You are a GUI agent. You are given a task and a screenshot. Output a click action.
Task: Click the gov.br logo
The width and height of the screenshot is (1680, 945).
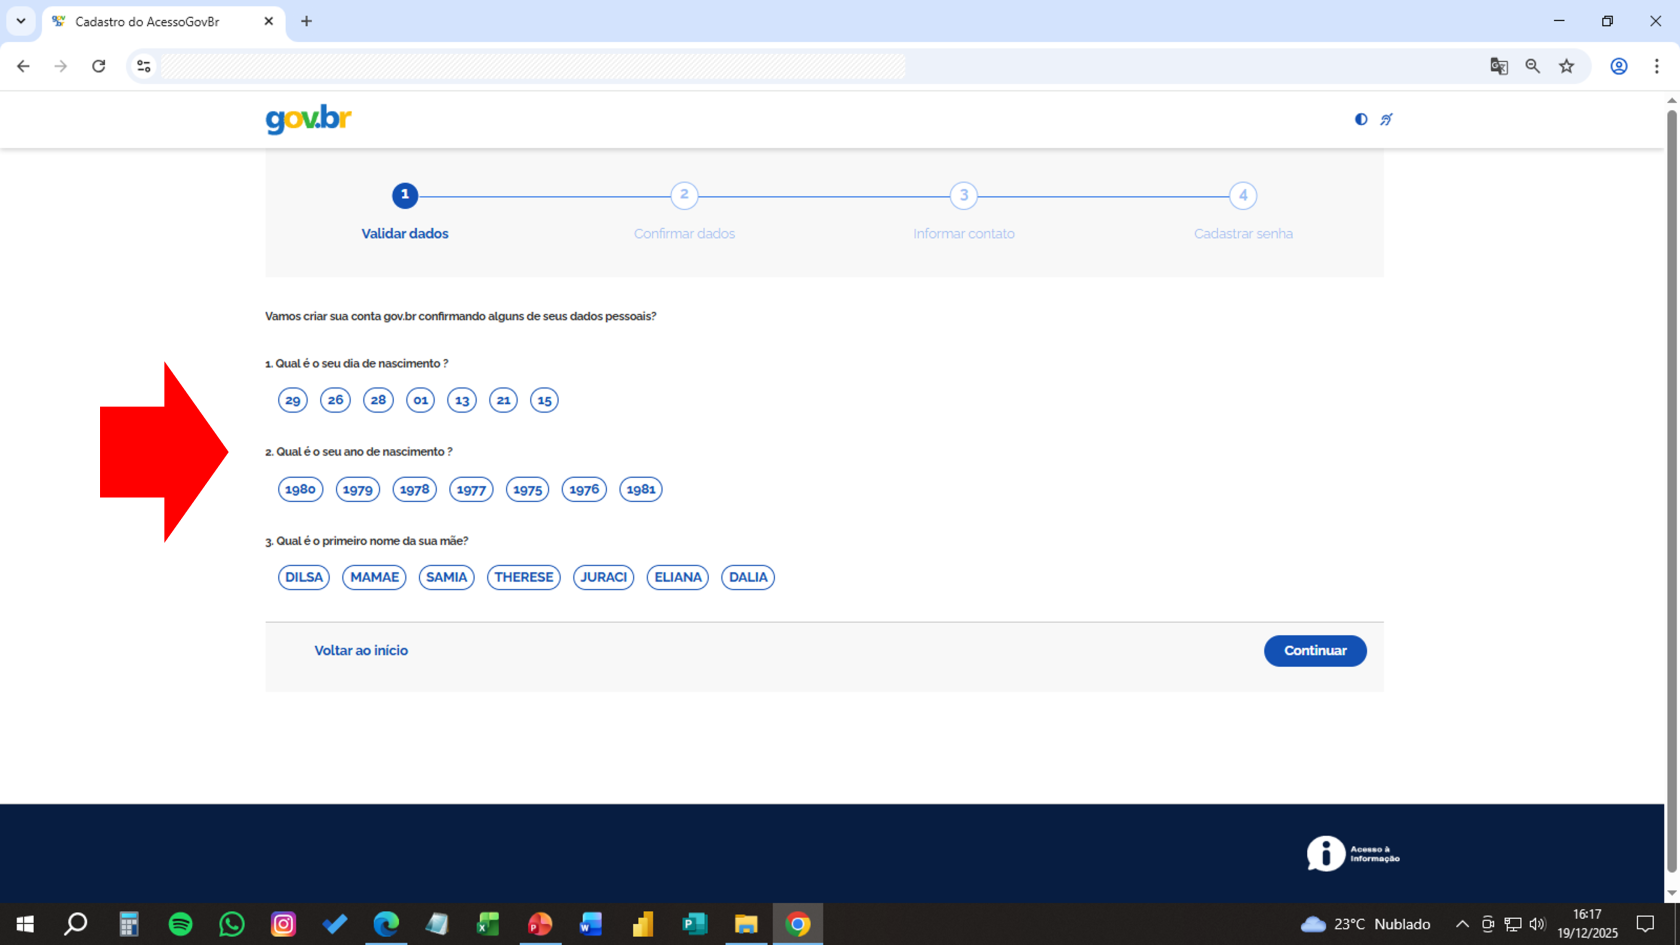308,119
